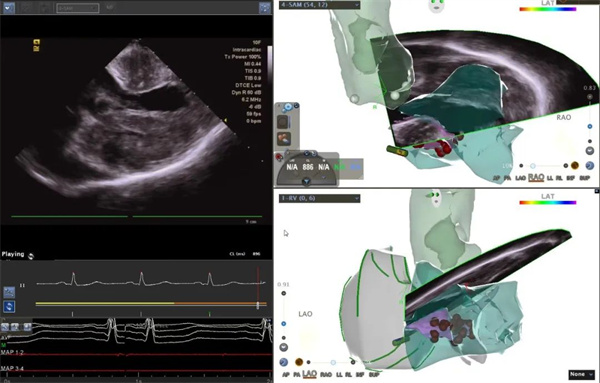This screenshot has height=383, width=600.
Task: Click the playback progress bar handle
Action: point(258,305)
